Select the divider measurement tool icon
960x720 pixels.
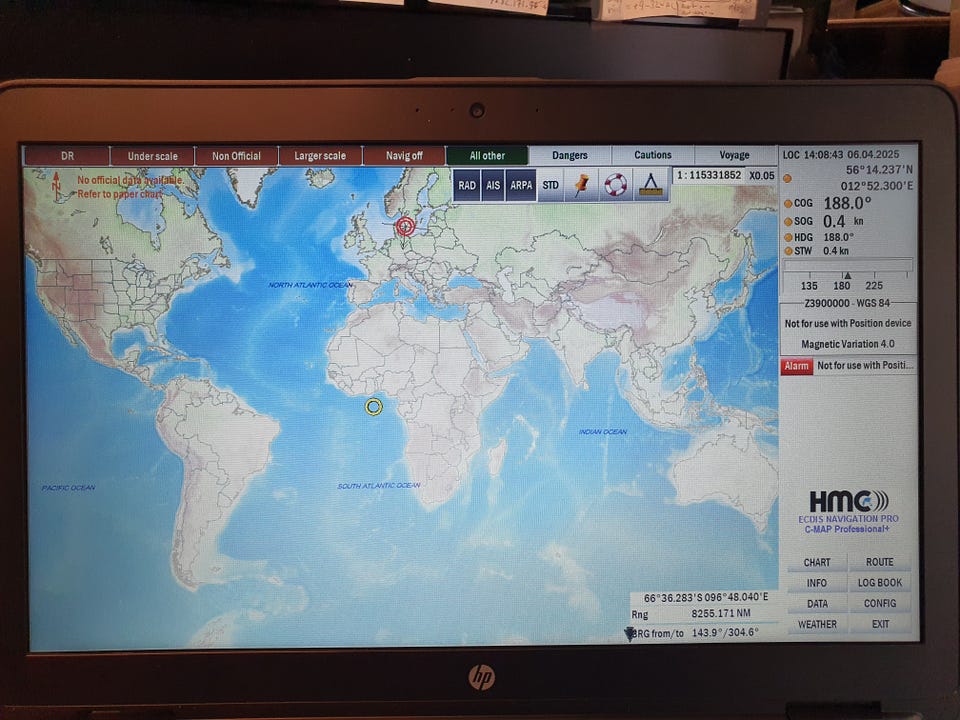click(x=650, y=184)
